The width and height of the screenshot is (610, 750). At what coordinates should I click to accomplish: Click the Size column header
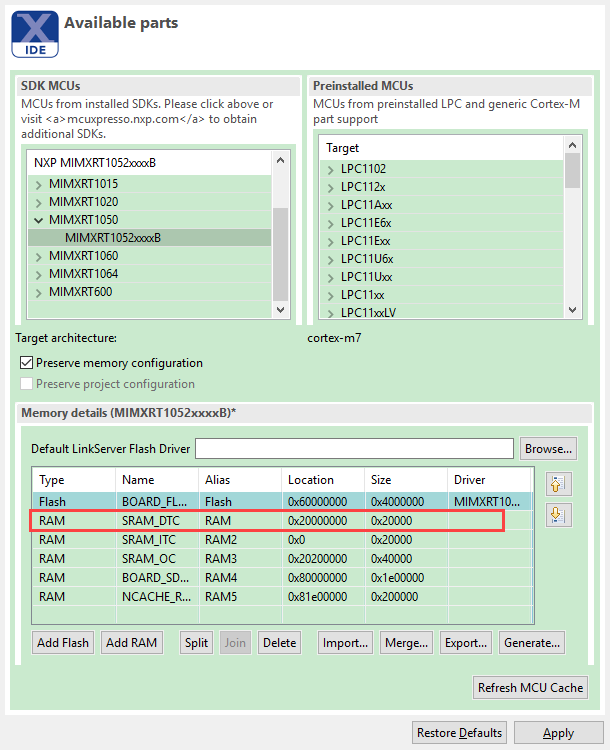point(406,480)
